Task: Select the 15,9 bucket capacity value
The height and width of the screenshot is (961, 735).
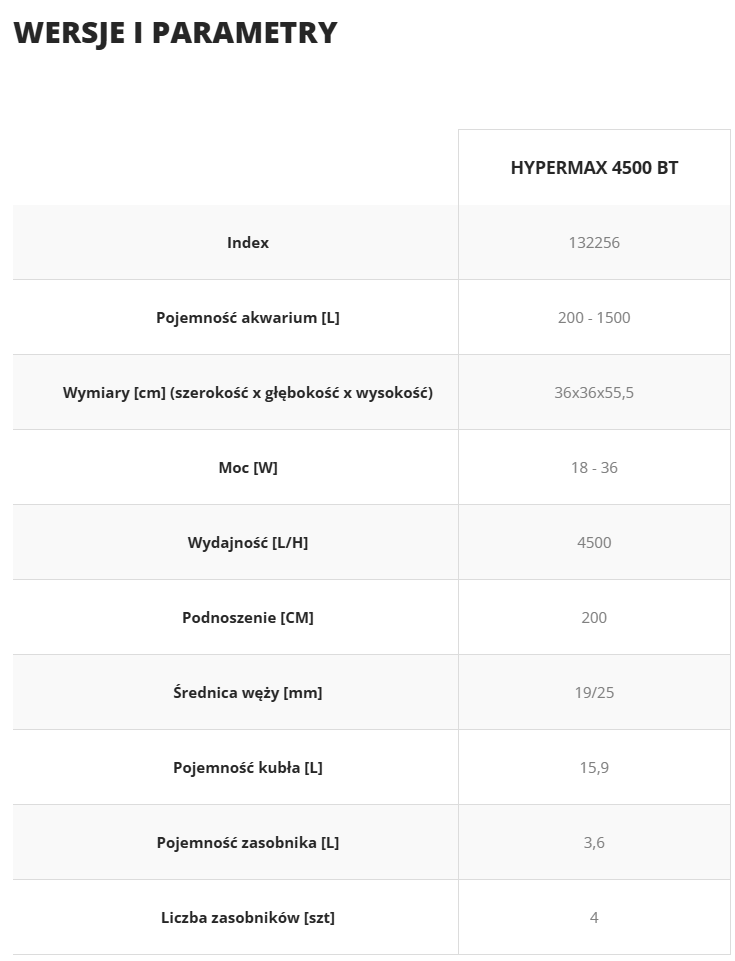Action: [x=594, y=767]
